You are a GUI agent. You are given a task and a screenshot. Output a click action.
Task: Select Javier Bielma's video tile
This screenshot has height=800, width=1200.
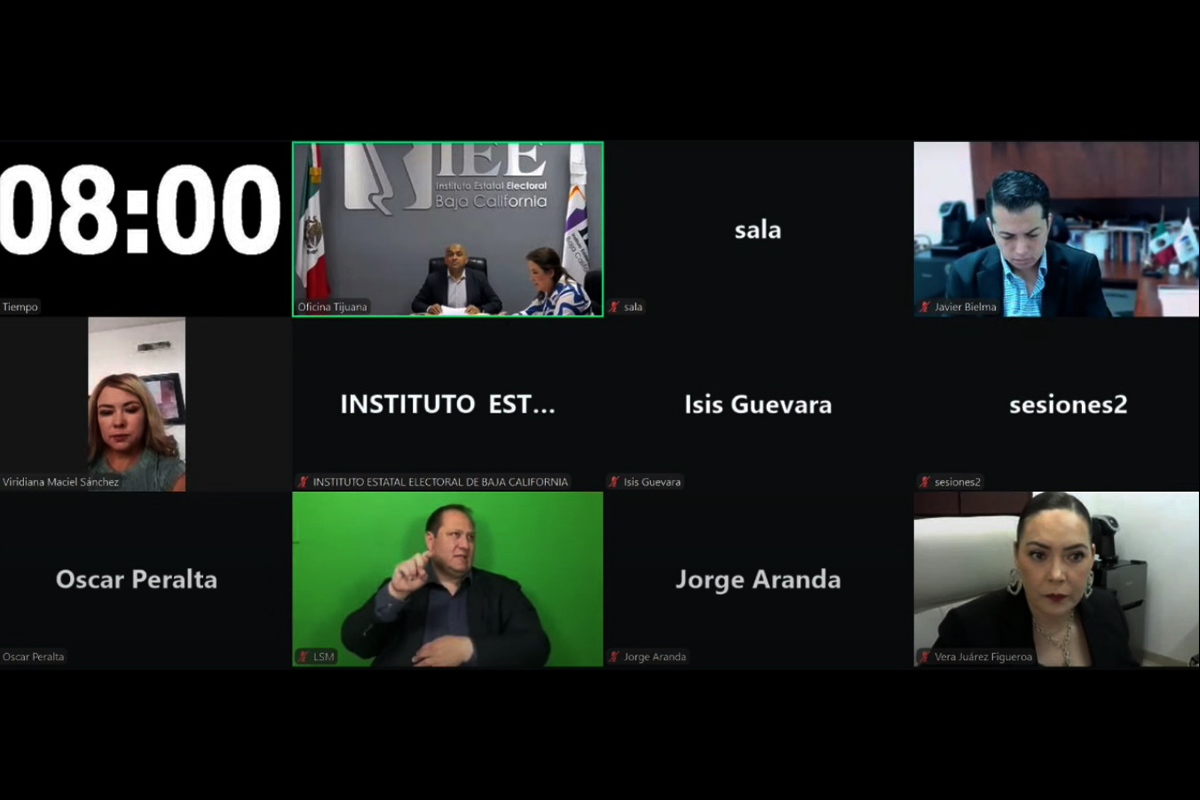point(1056,229)
